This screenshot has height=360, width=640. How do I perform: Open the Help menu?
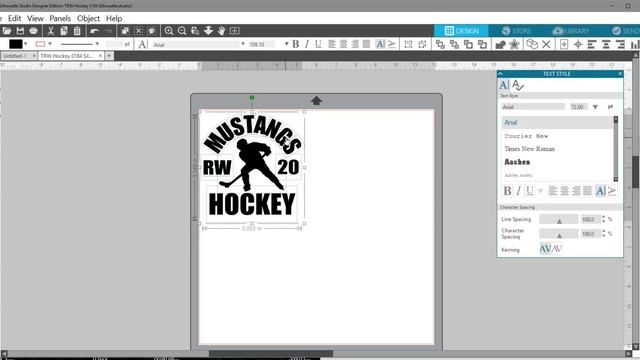click(114, 18)
